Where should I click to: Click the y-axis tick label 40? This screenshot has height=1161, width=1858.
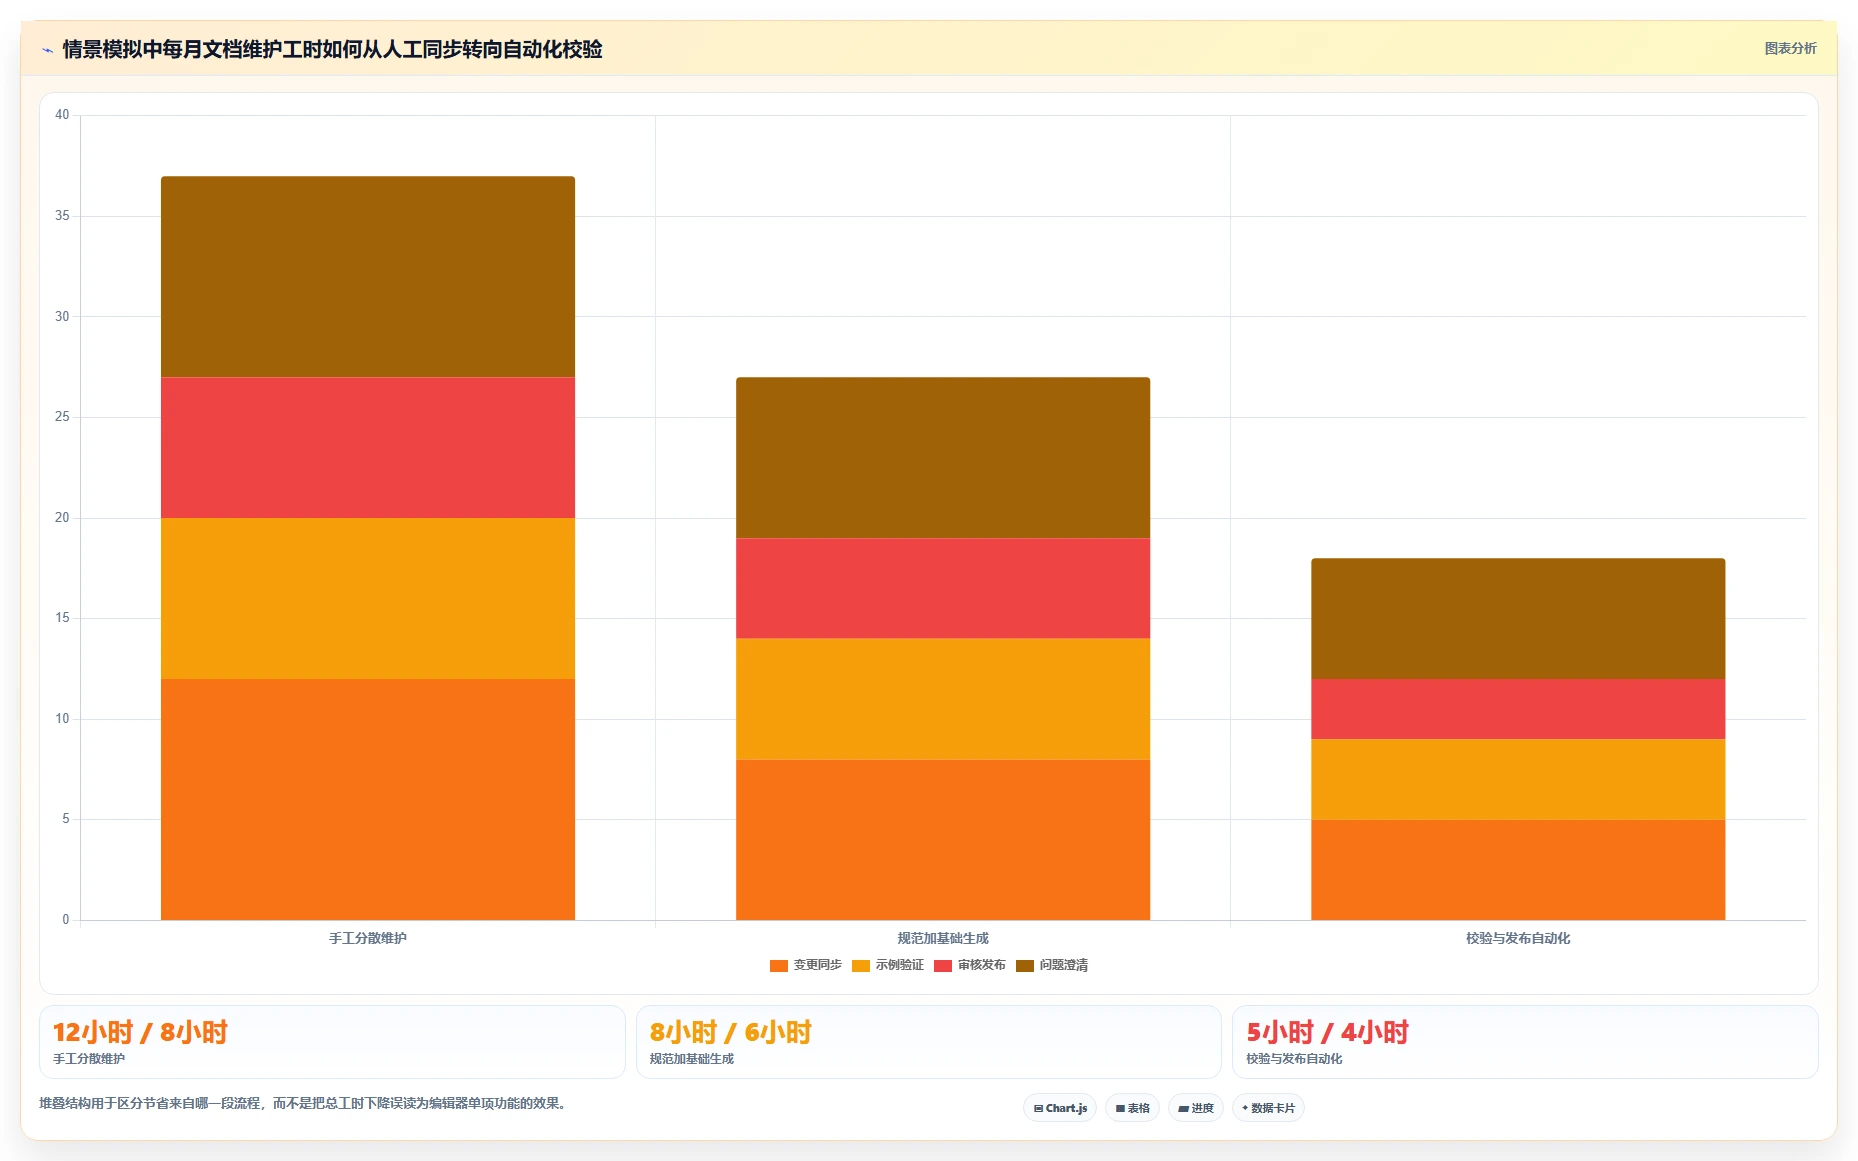[x=62, y=115]
